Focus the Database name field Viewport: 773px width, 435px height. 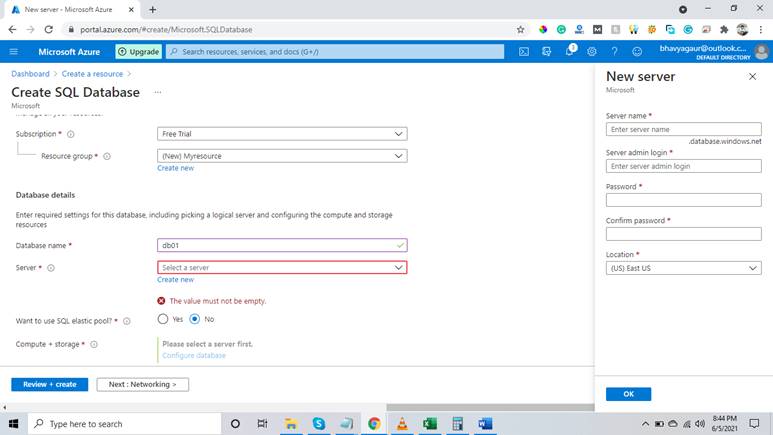tap(282, 246)
